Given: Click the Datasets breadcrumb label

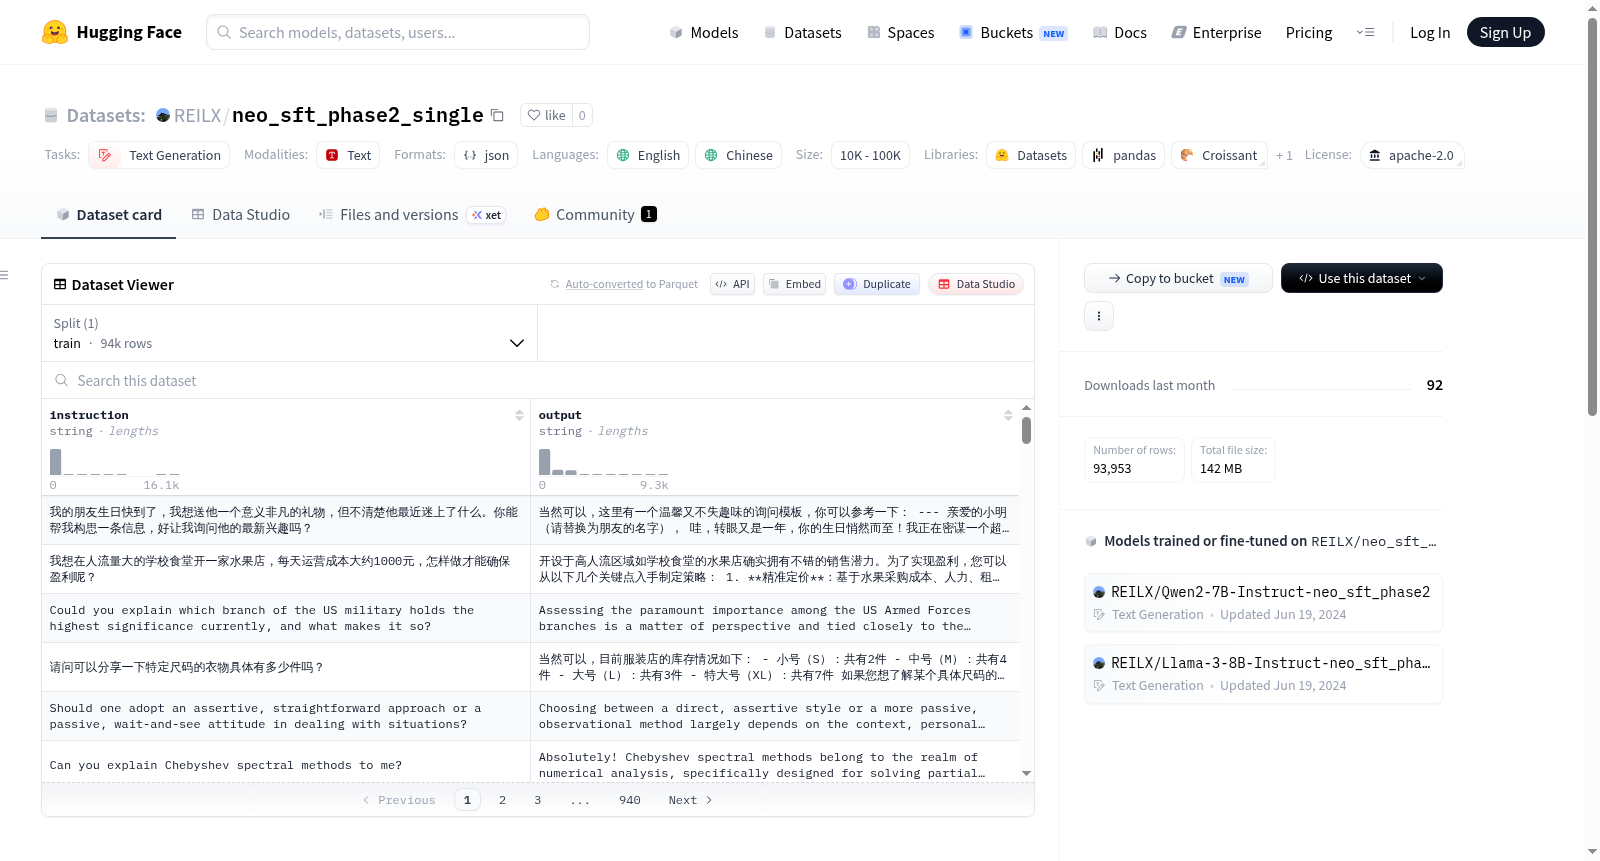Looking at the screenshot, I should pyautogui.click(x=106, y=115).
